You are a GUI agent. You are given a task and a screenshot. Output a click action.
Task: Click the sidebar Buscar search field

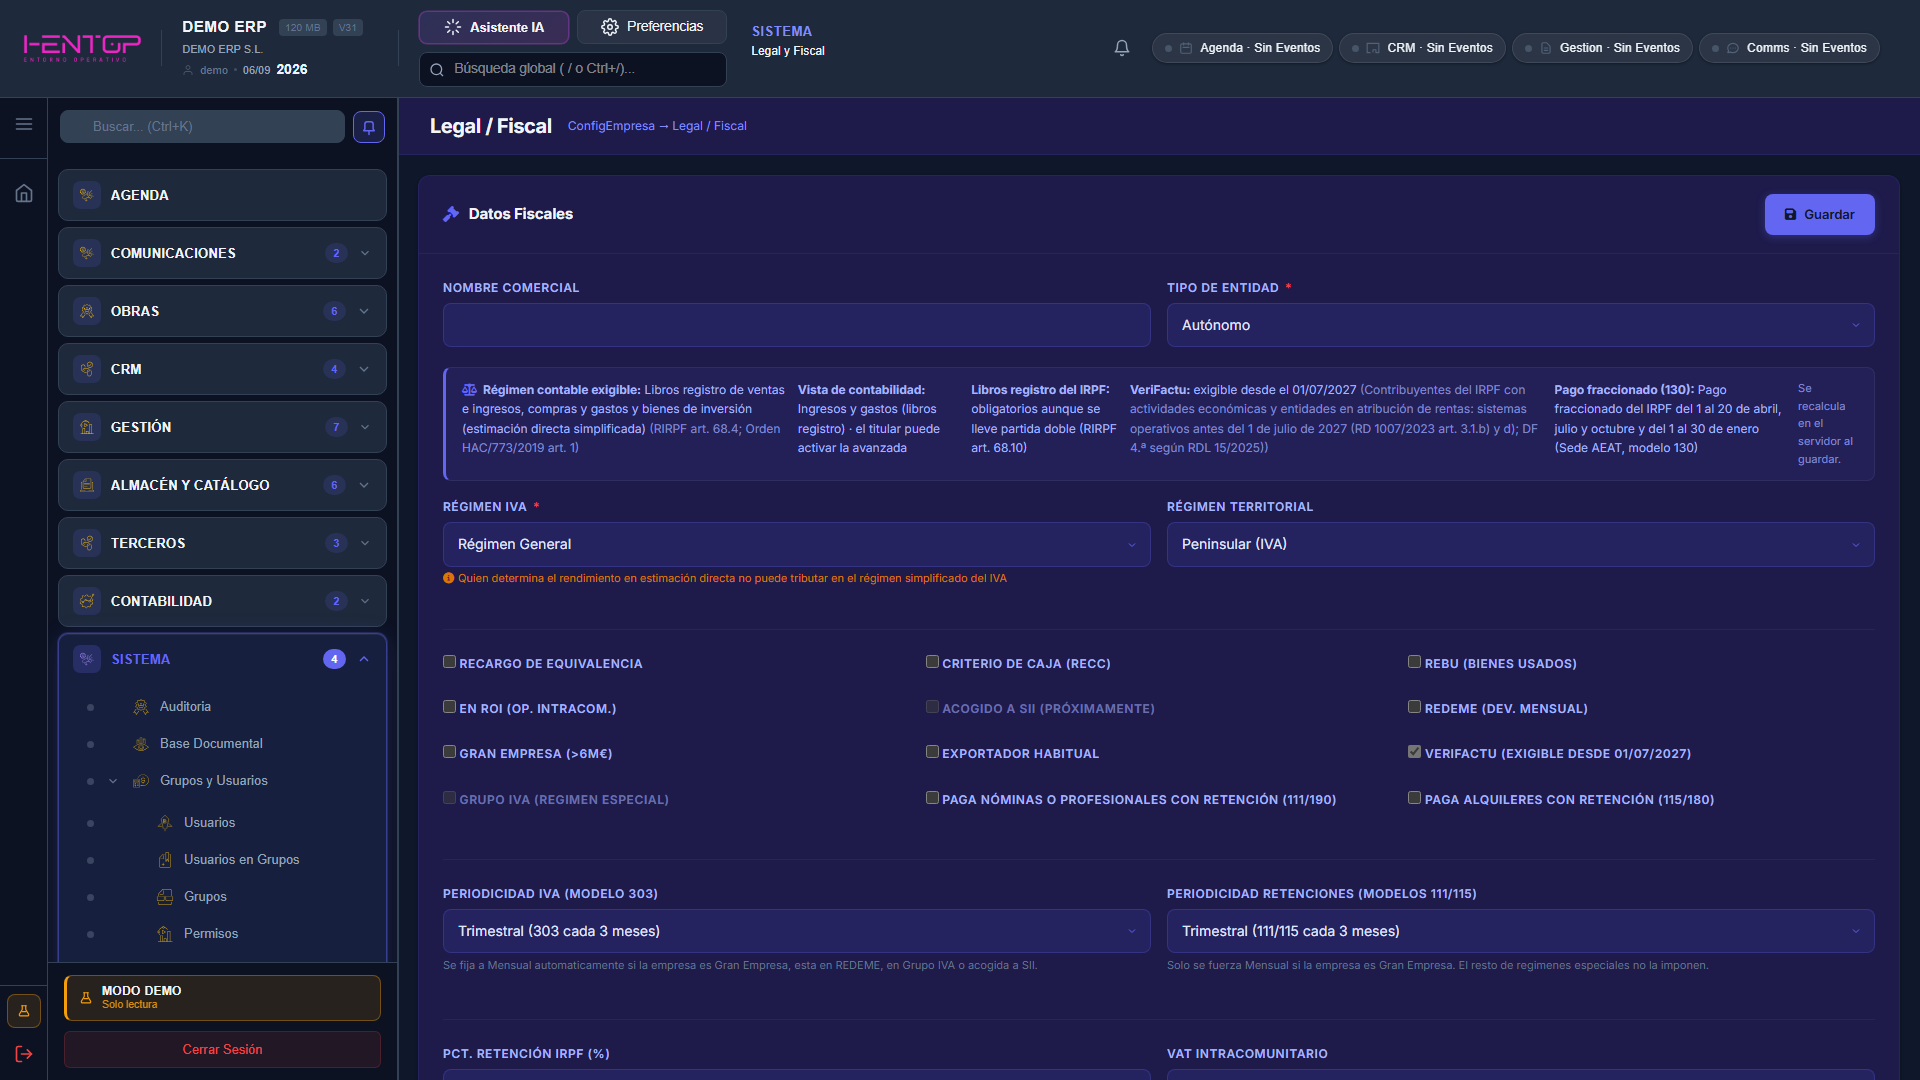[x=202, y=127]
